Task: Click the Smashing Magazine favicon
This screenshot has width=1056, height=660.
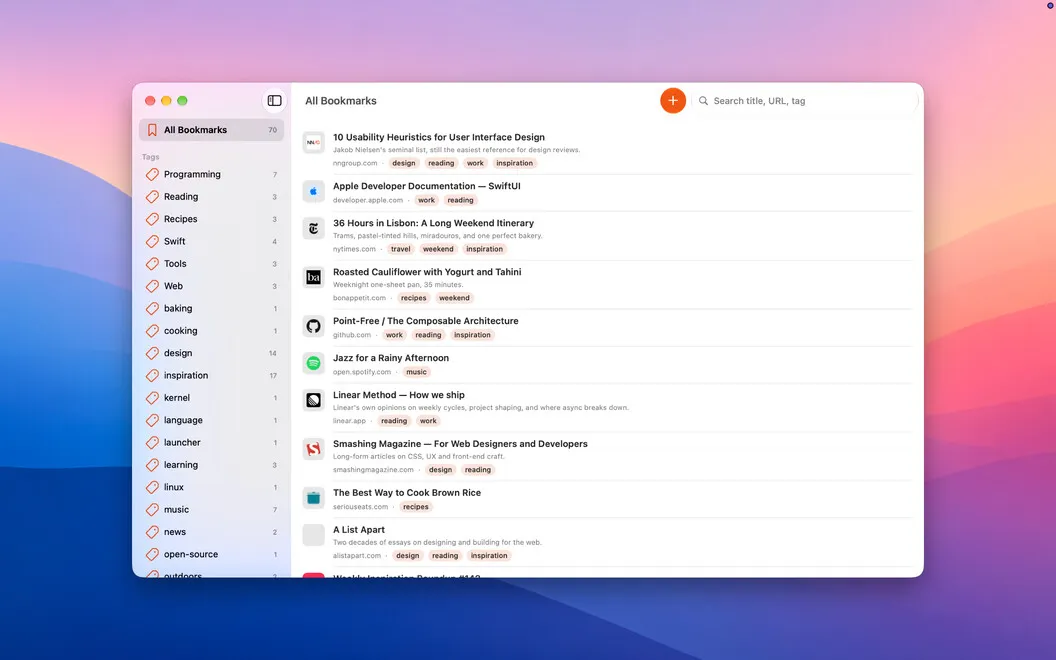Action: coord(313,449)
